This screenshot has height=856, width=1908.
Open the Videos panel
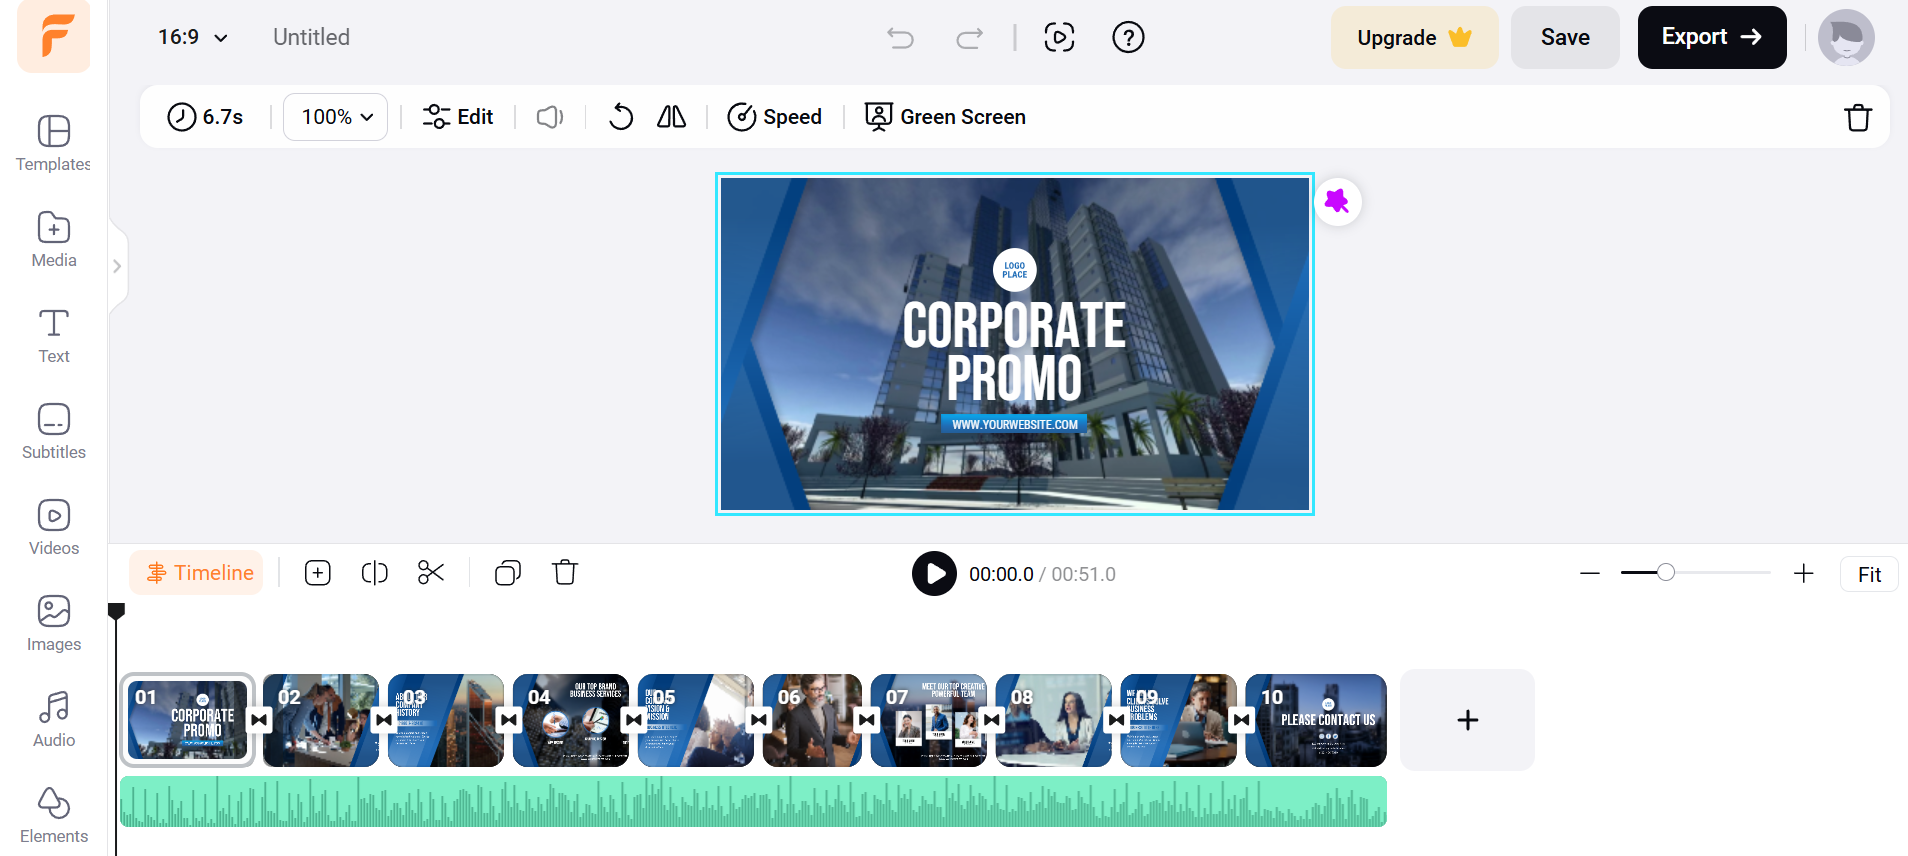coord(54,528)
